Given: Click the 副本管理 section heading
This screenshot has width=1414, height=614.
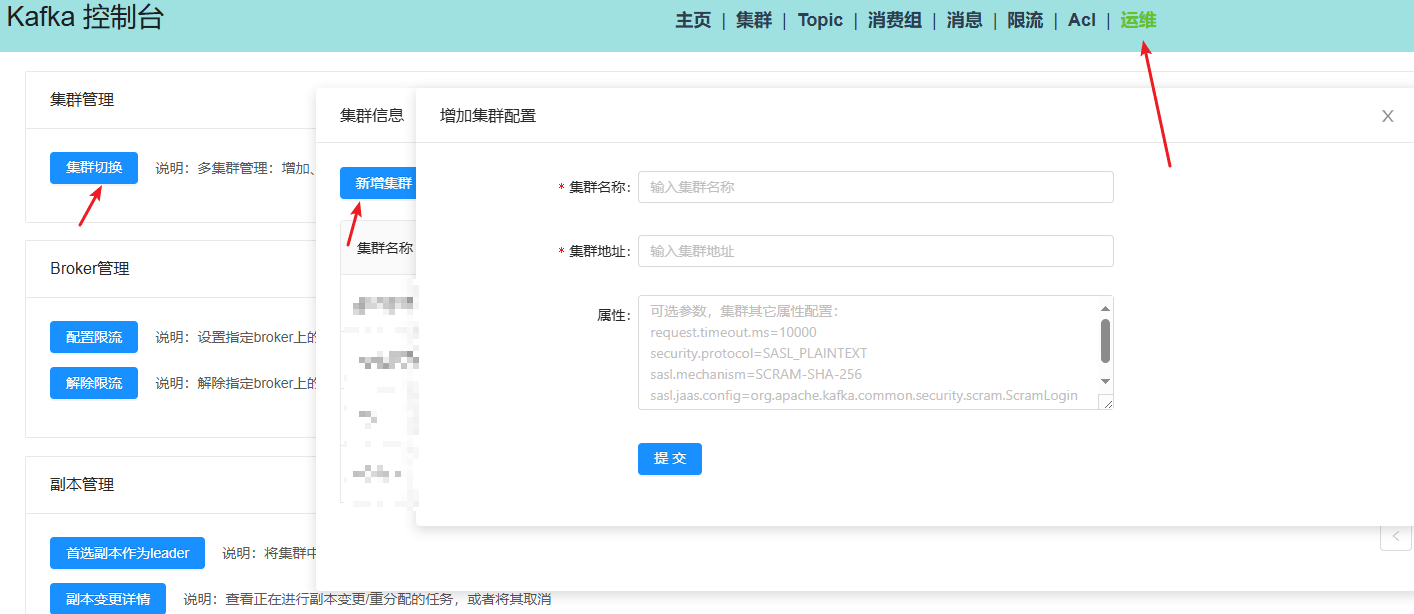Looking at the screenshot, I should point(82,484).
